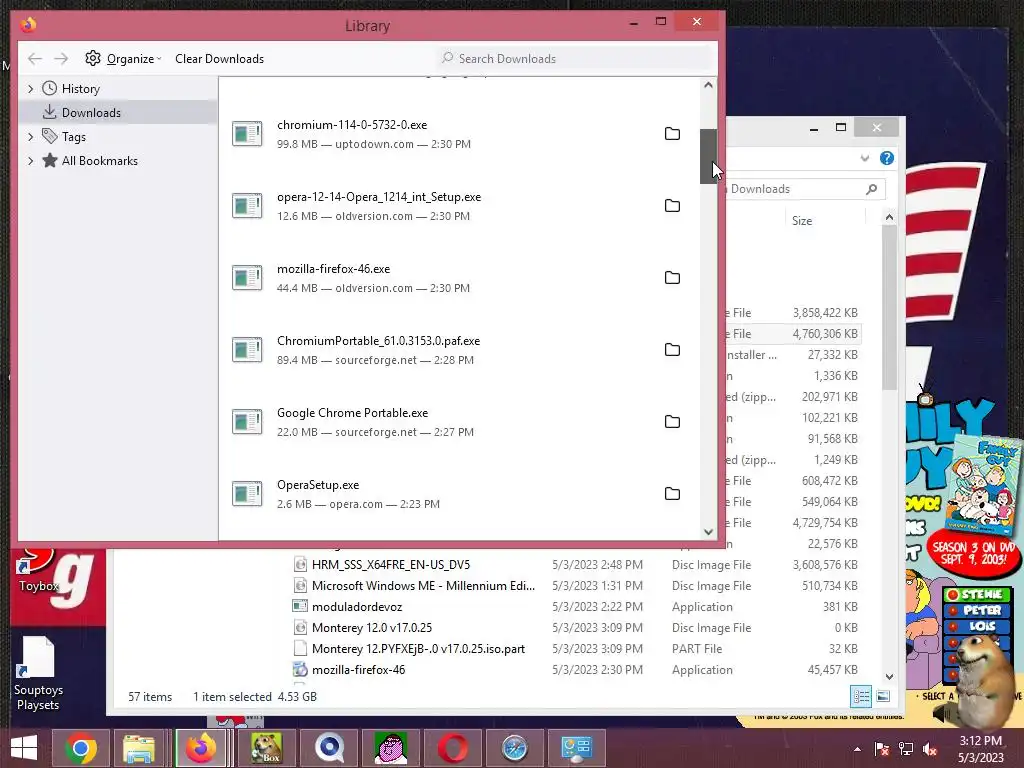Select mozilla-firefox-46 in Explorer list
Viewport: 1024px width, 768px height.
click(x=359, y=669)
